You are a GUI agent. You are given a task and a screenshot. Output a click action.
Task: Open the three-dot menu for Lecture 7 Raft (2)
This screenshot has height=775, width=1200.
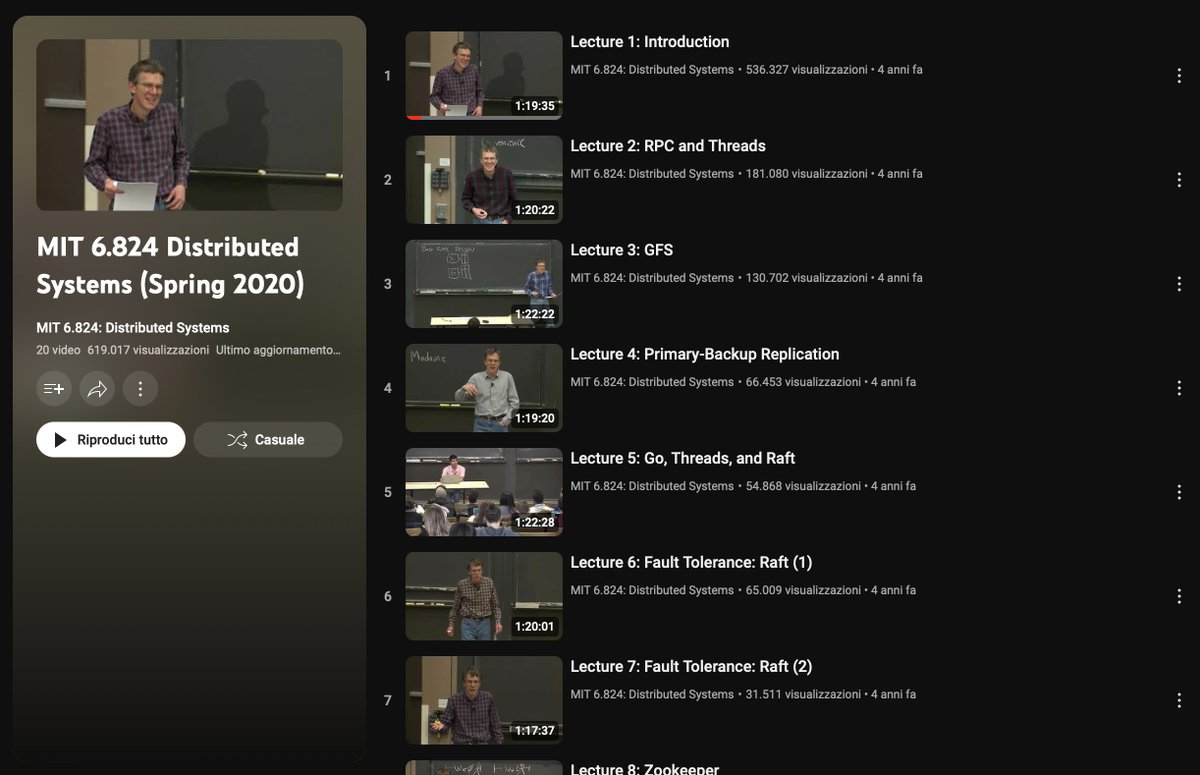(1180, 700)
